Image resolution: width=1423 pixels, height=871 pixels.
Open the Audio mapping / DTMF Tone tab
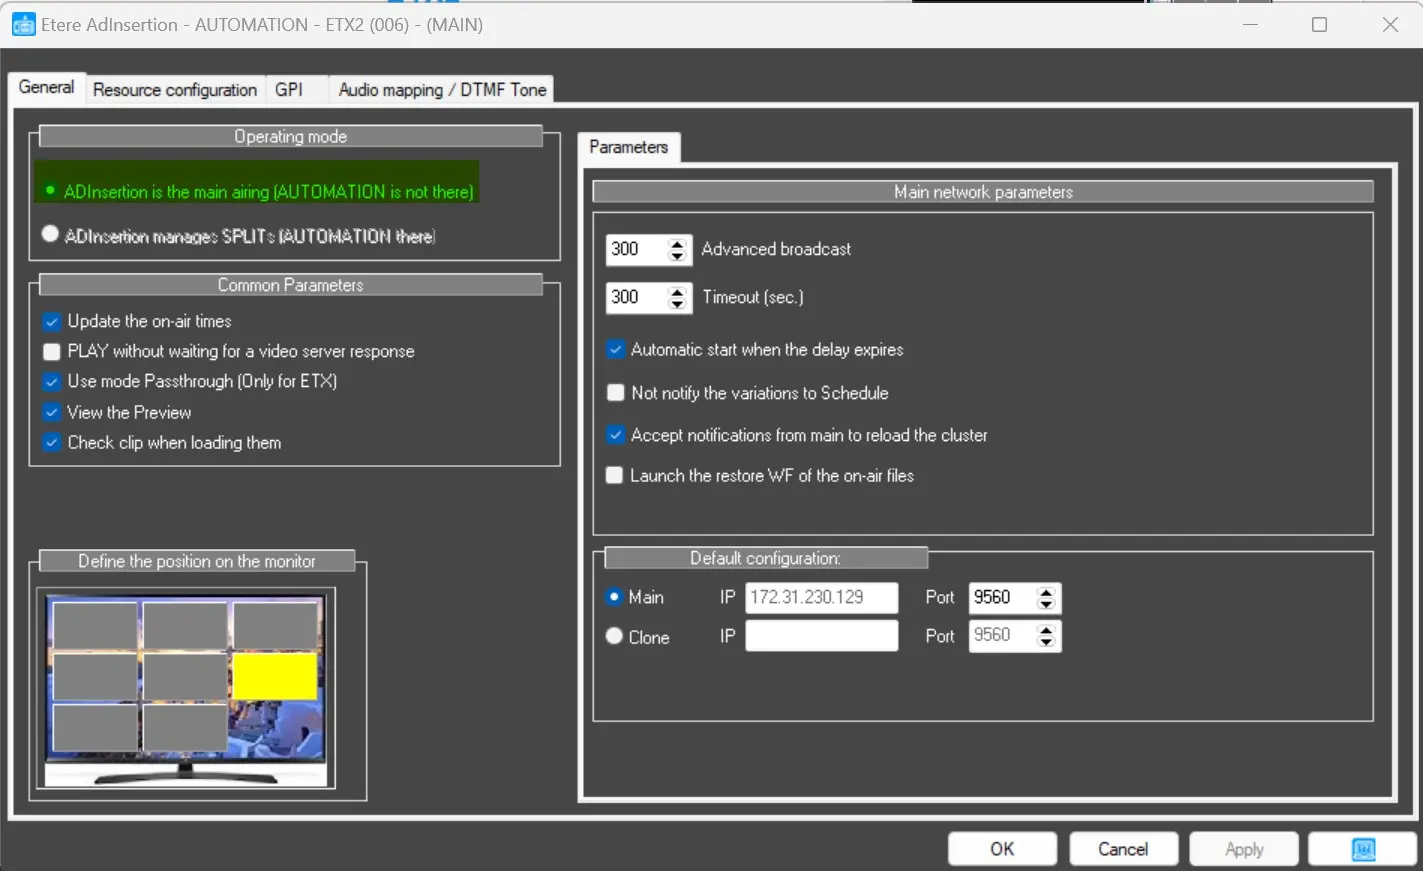442,90
